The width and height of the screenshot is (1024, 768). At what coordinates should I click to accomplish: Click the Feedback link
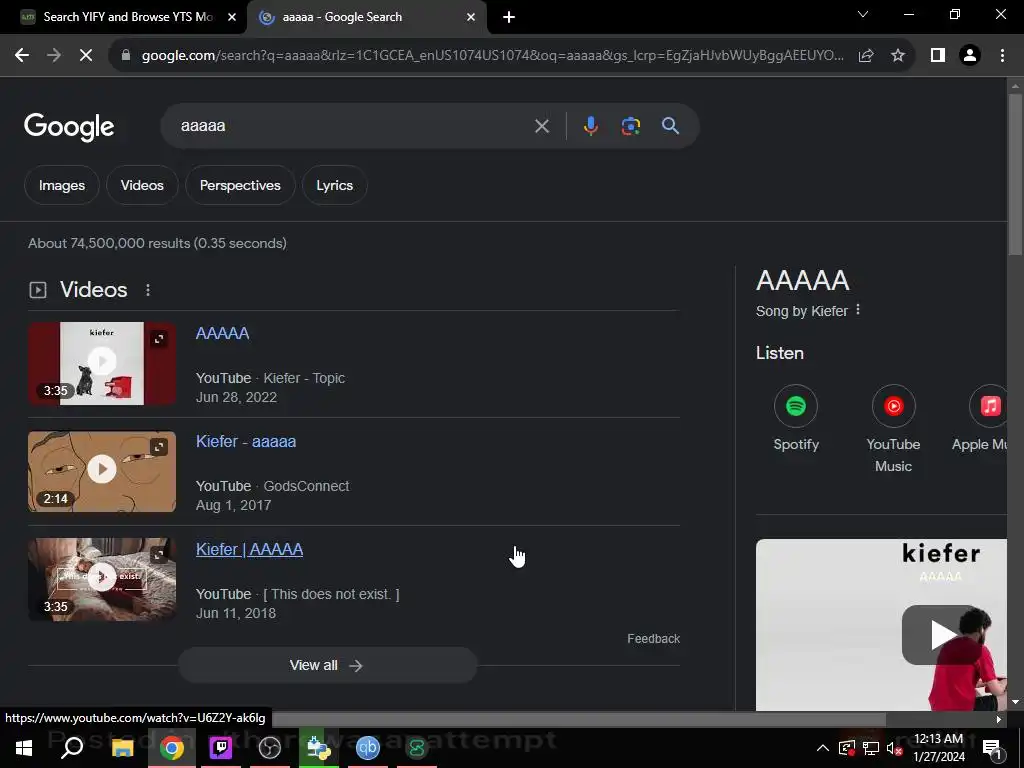(653, 639)
